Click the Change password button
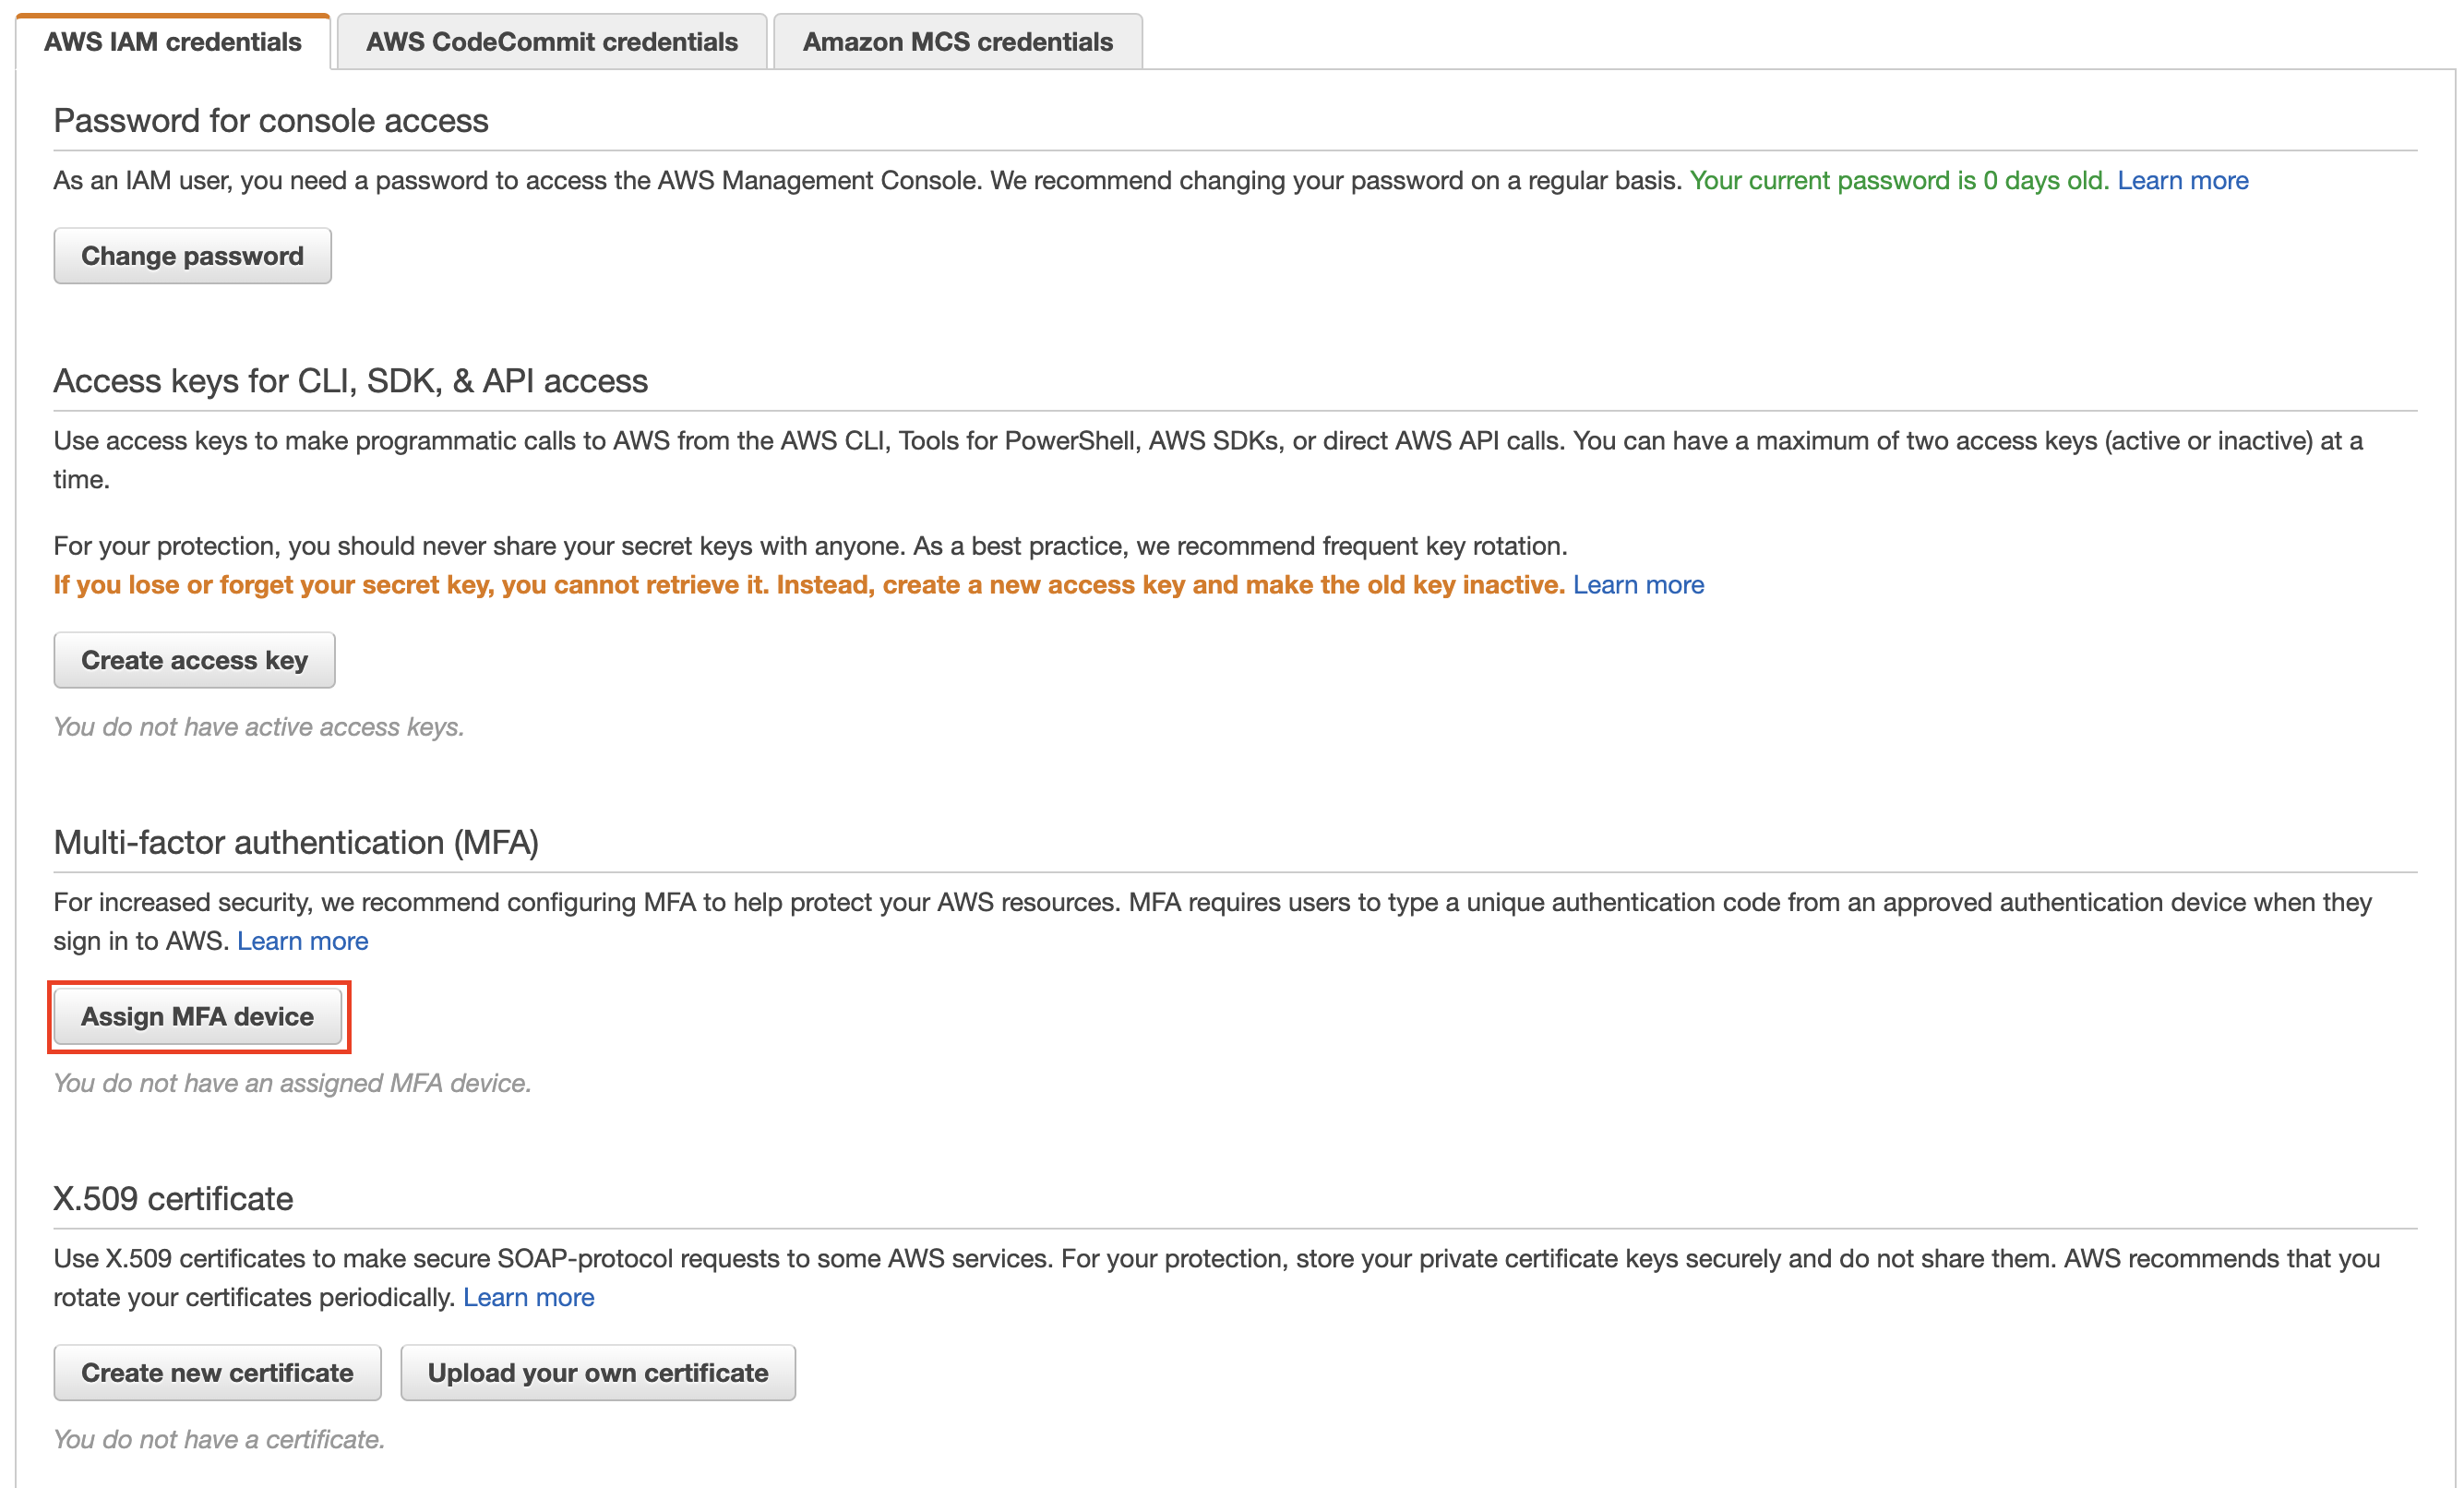Screen dimensions: 2464x1488 pyautogui.click(x=192, y=256)
